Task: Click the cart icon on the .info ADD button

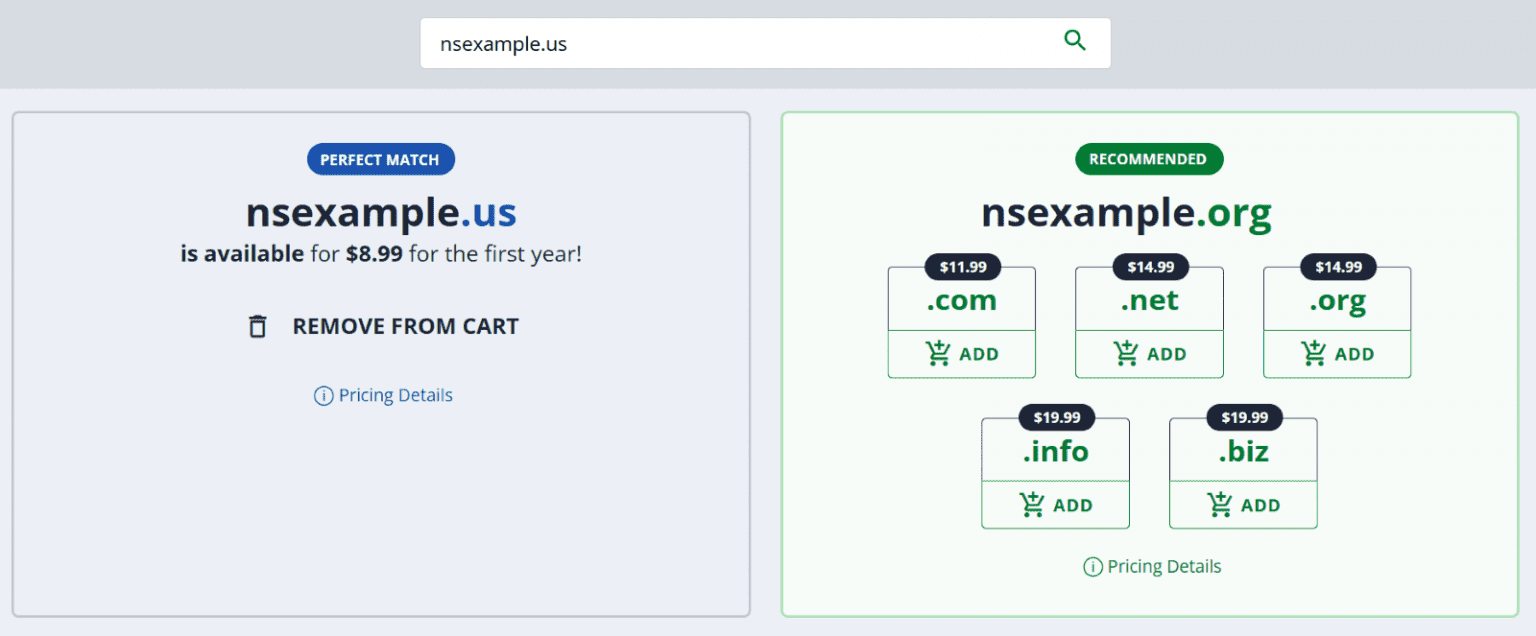Action: [x=1031, y=505]
